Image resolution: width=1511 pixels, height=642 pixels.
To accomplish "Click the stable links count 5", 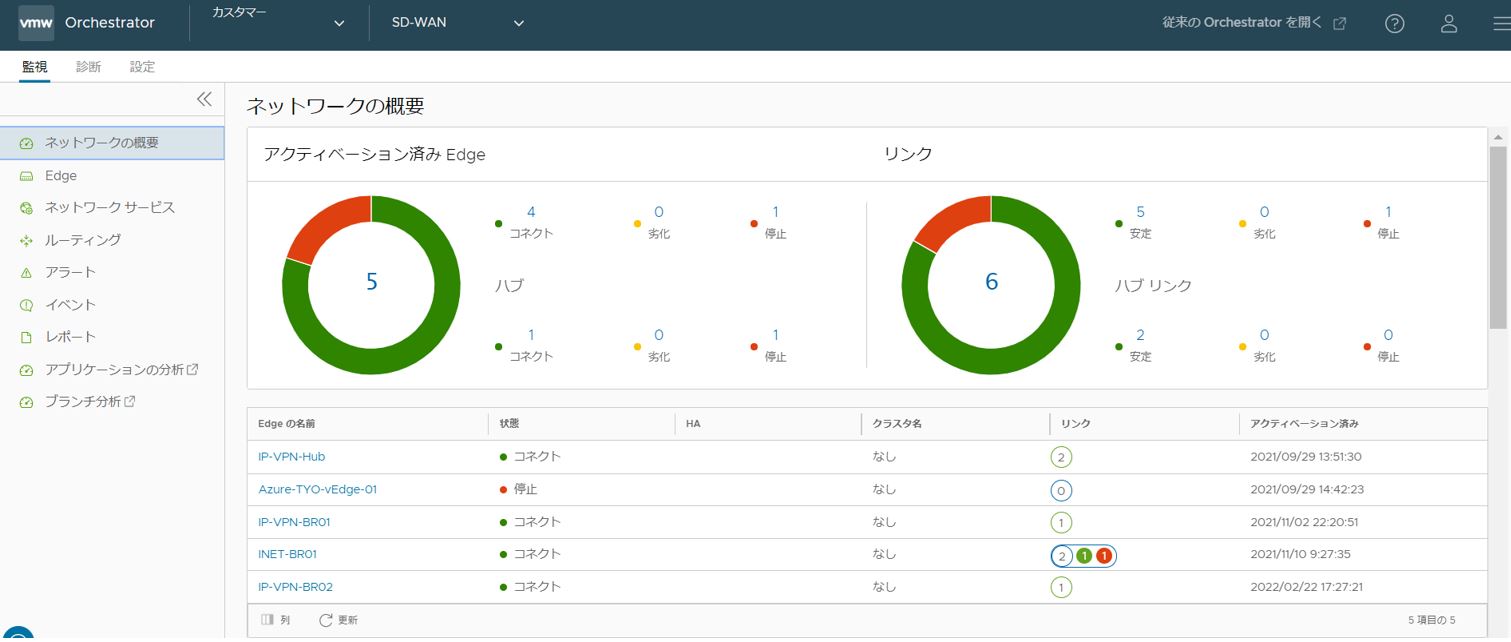I will 1140,212.
